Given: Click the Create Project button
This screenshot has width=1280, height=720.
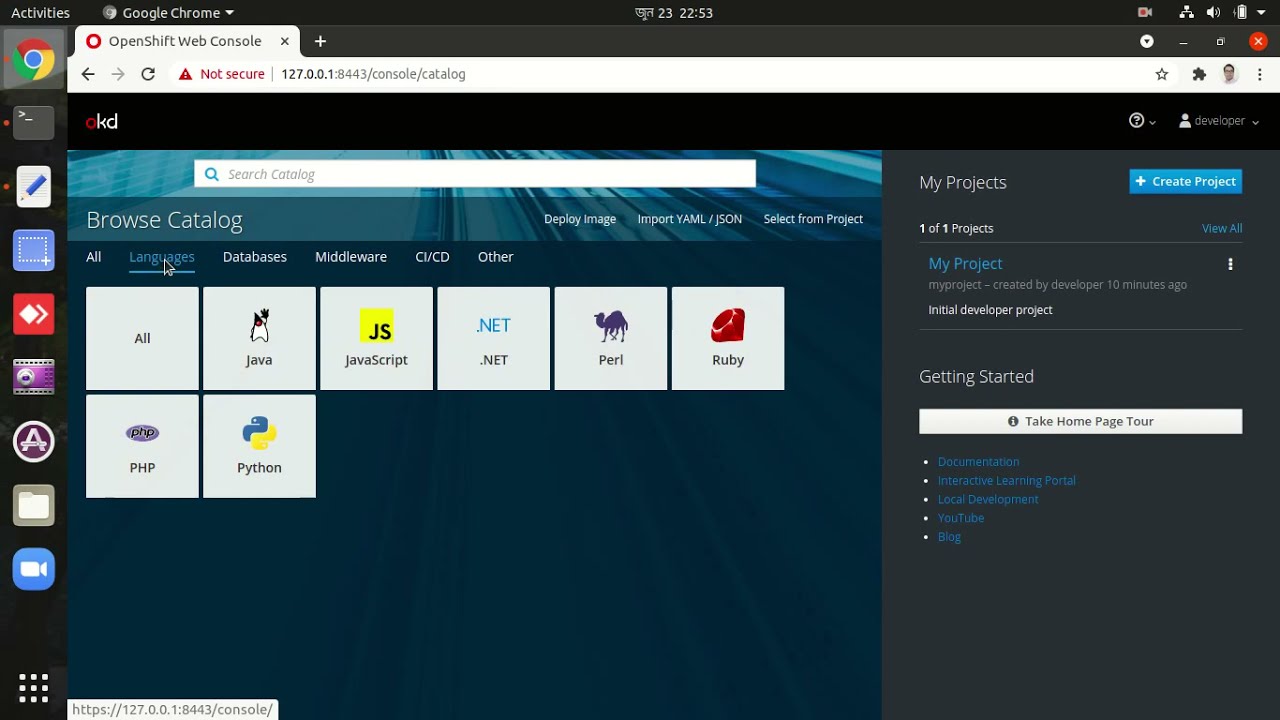Looking at the screenshot, I should (x=1186, y=181).
